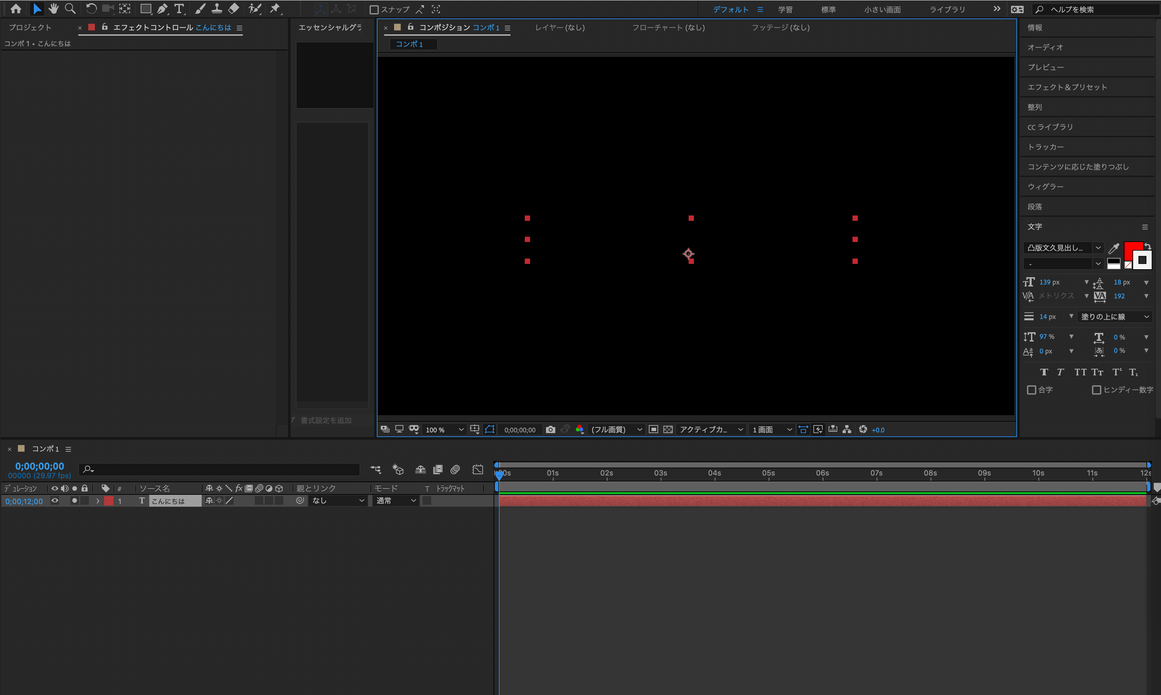Select the Rotation tool
This screenshot has width=1161, height=695.
(x=91, y=9)
